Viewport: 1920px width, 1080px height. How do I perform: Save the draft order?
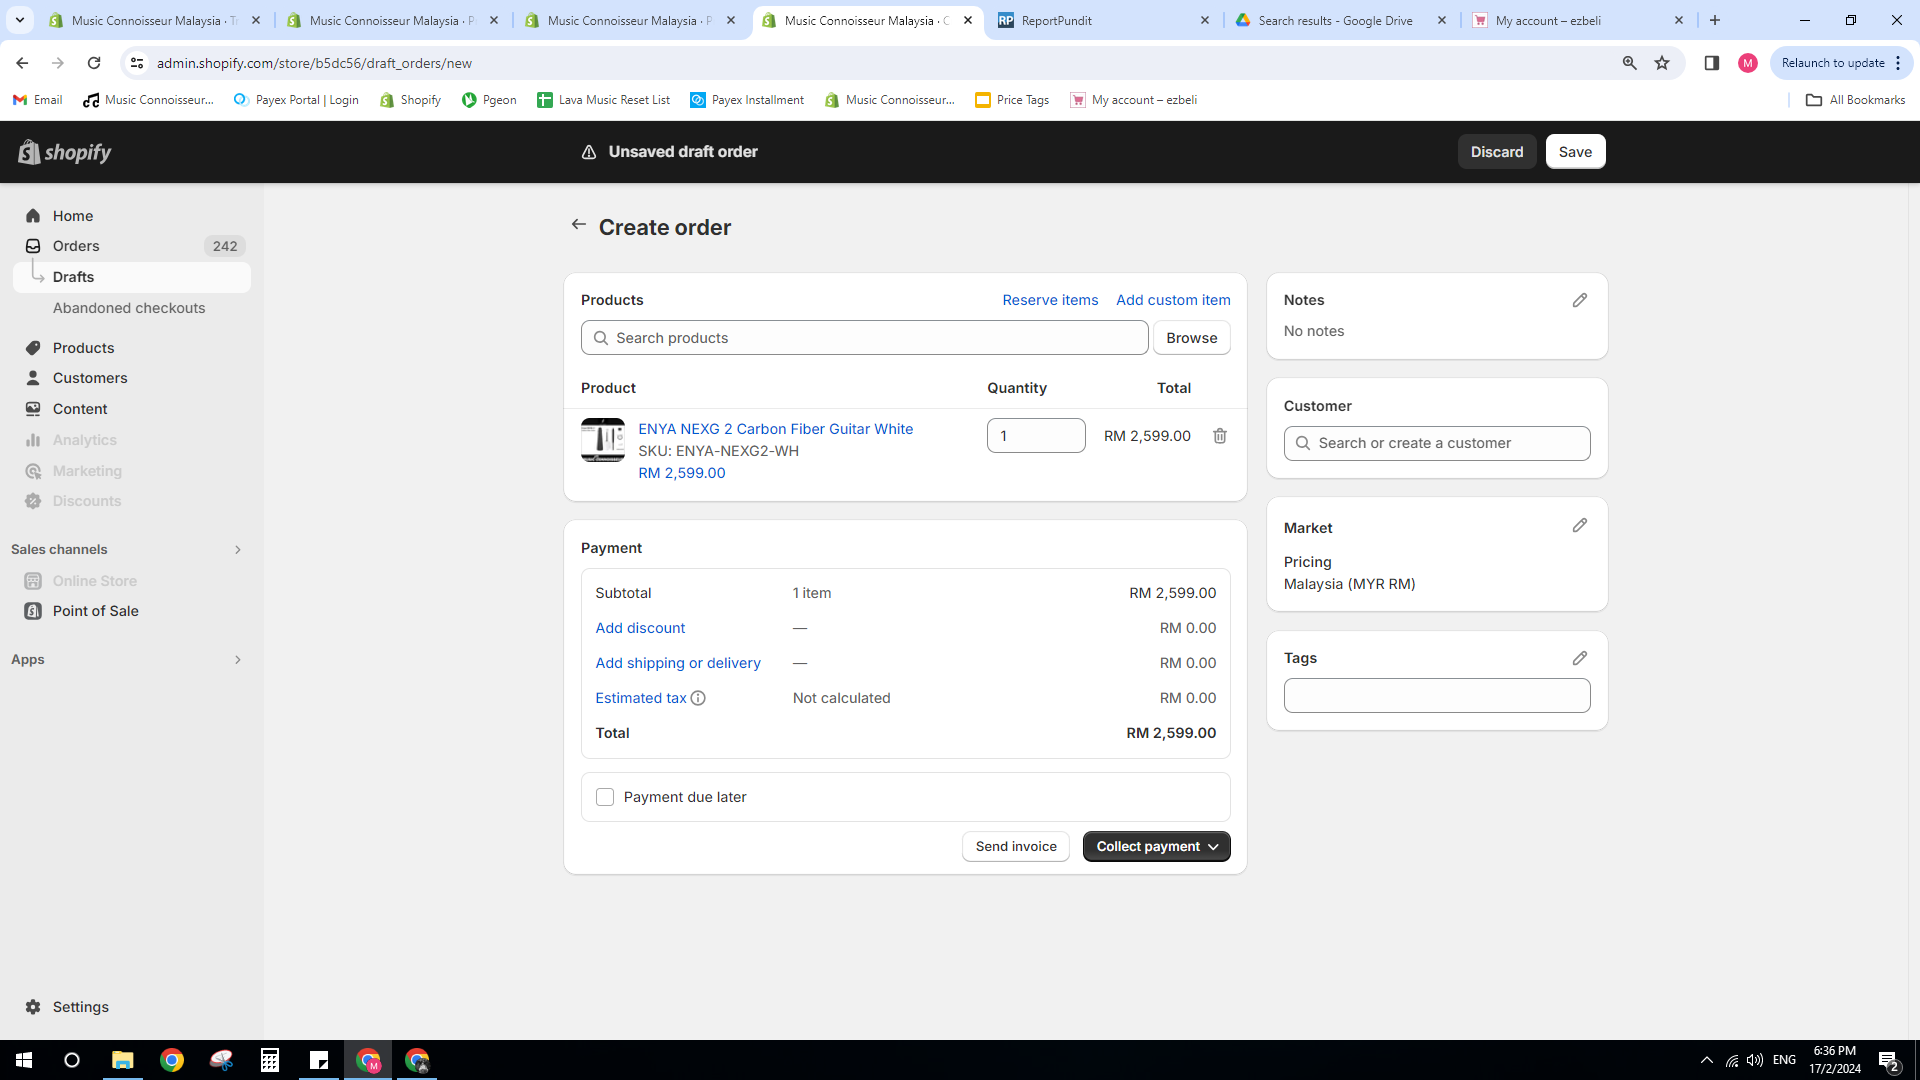[x=1575, y=152]
